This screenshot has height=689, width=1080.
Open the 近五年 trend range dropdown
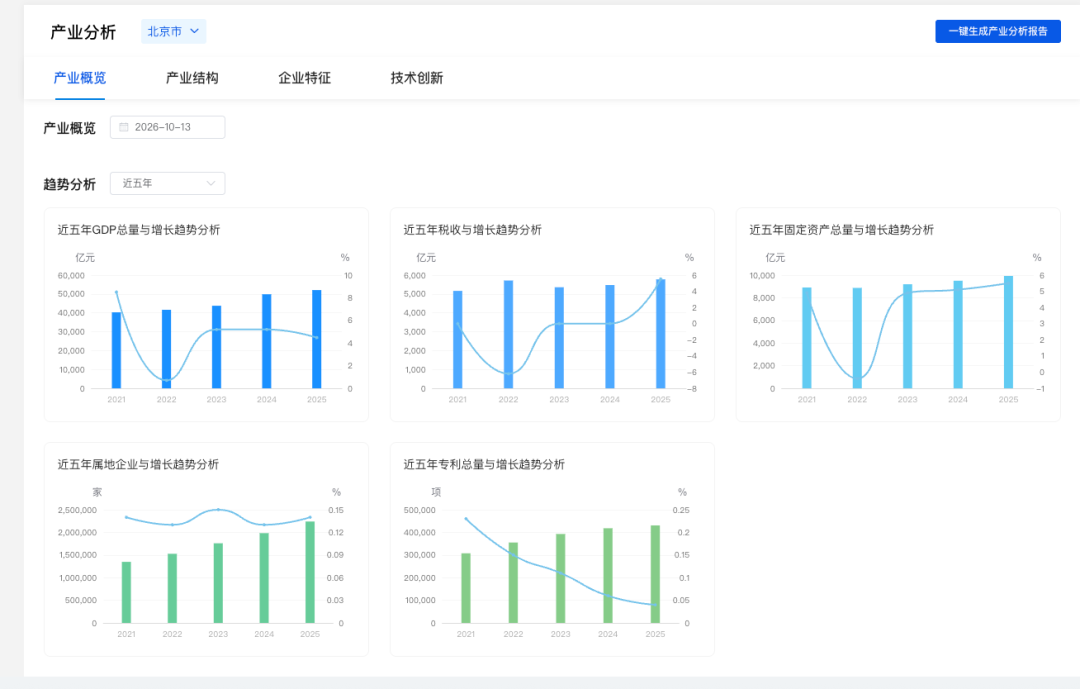point(167,183)
